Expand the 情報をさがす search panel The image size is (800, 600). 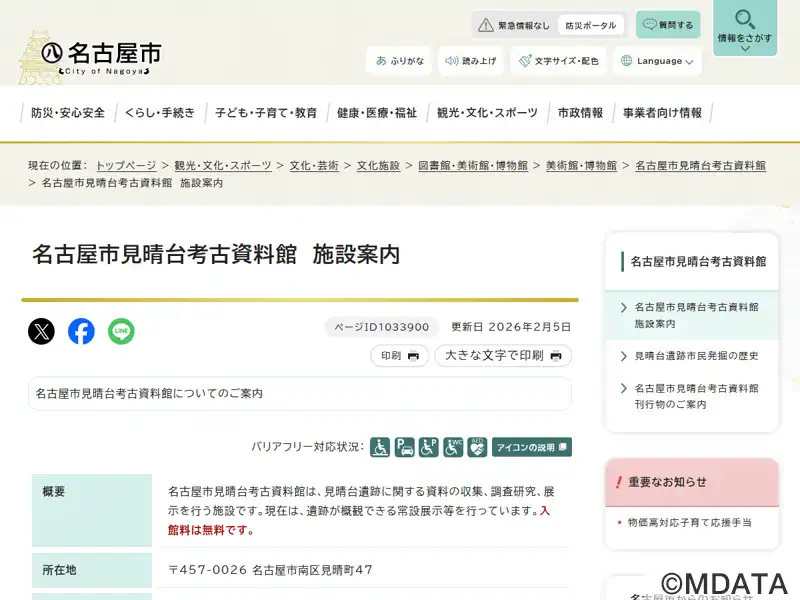[744, 28]
